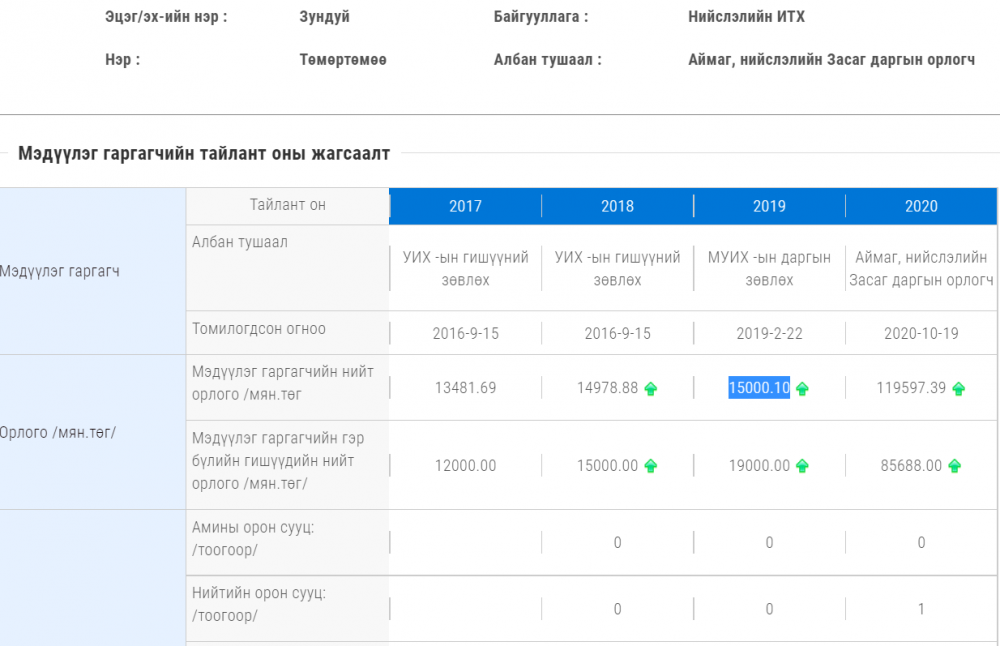Click the 'Нийслэлийн ИТХ' organization text
1000x646 pixels.
coord(746,17)
